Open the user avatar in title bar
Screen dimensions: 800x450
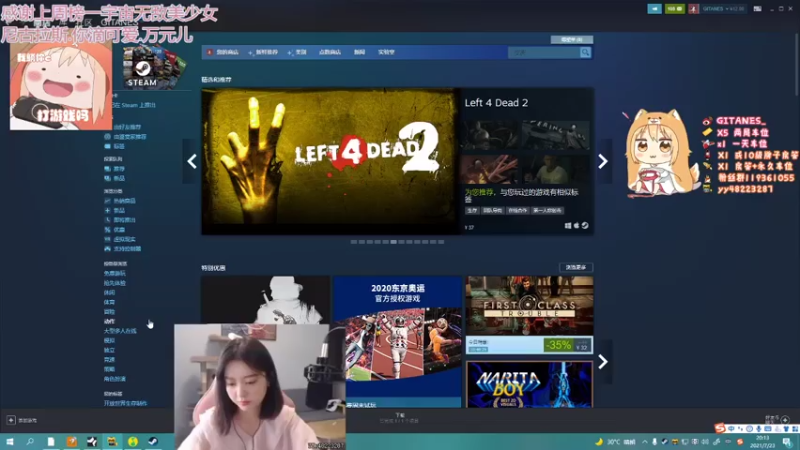point(693,9)
